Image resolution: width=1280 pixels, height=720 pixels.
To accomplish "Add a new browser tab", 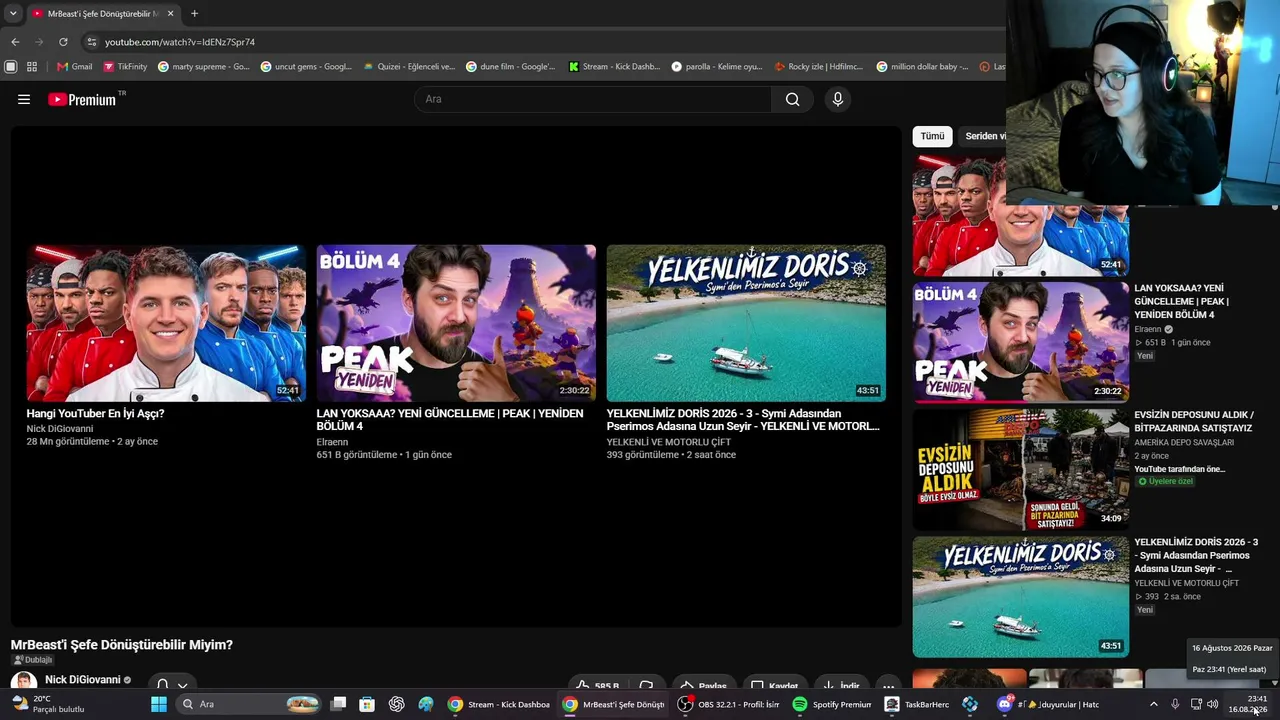I will click(x=194, y=14).
